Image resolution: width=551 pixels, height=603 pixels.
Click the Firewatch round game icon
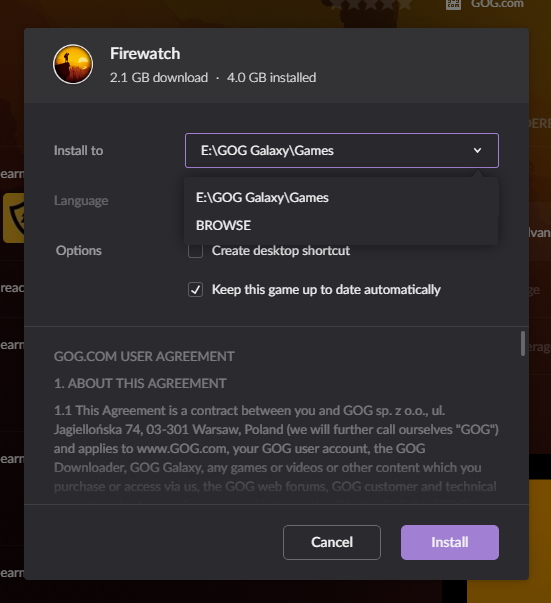click(73, 64)
